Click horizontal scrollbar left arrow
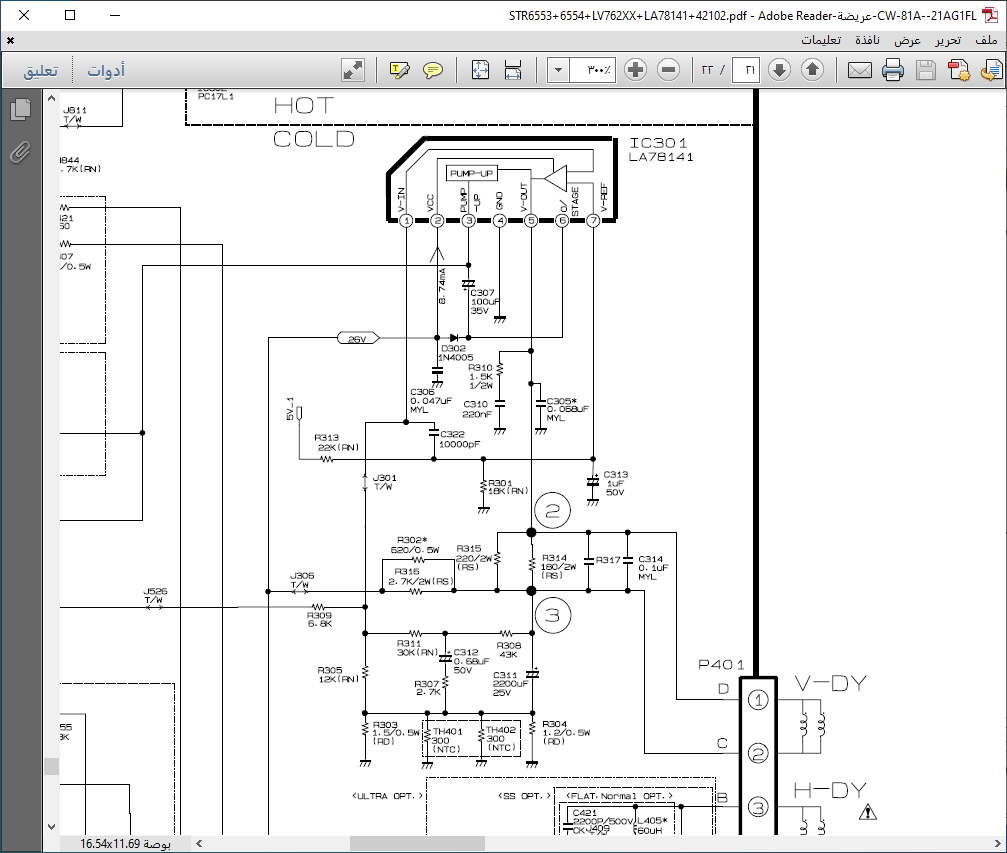Viewport: 1007px width, 853px height. tap(199, 843)
